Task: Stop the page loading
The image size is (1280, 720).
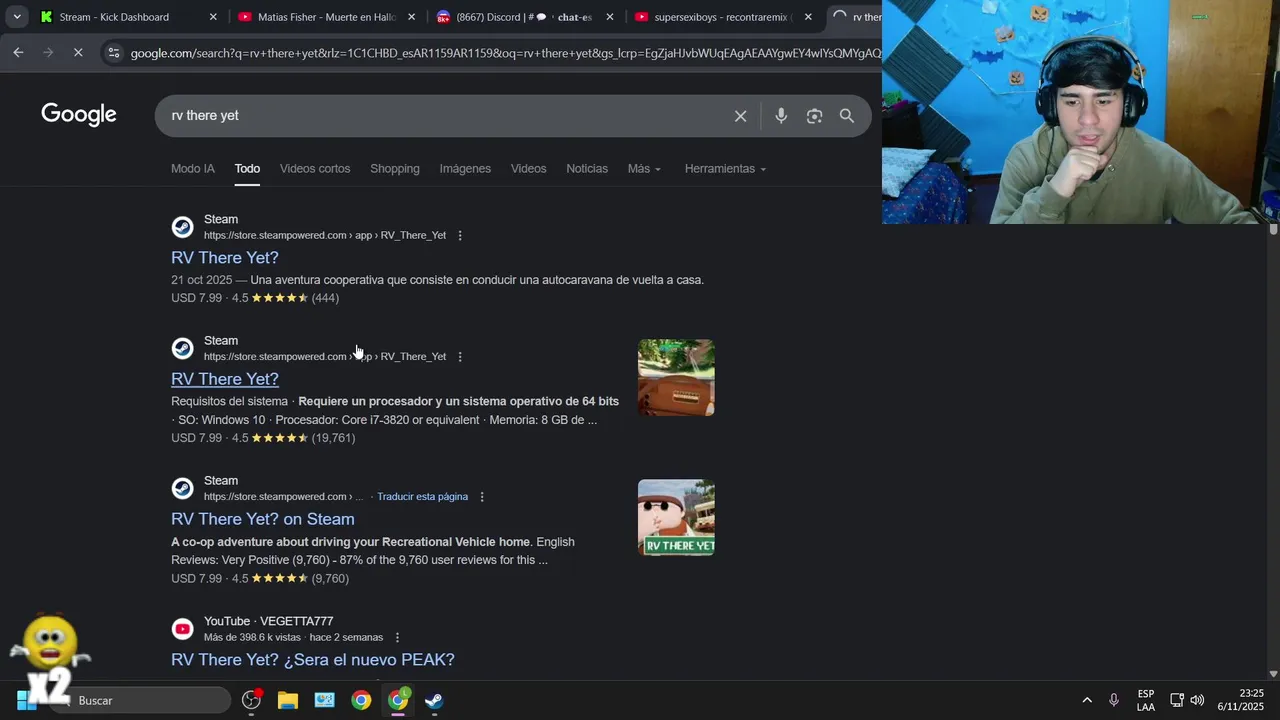Action: (x=78, y=52)
